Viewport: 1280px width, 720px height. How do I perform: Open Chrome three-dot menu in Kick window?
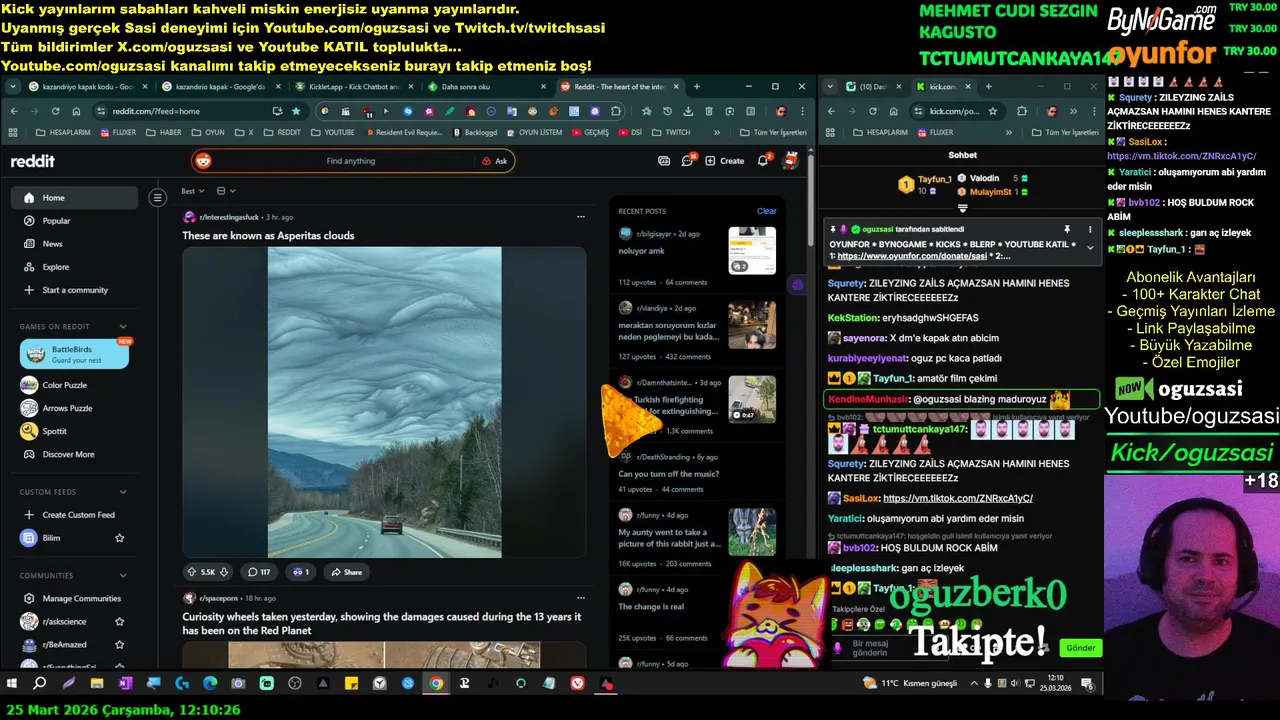click(1094, 111)
